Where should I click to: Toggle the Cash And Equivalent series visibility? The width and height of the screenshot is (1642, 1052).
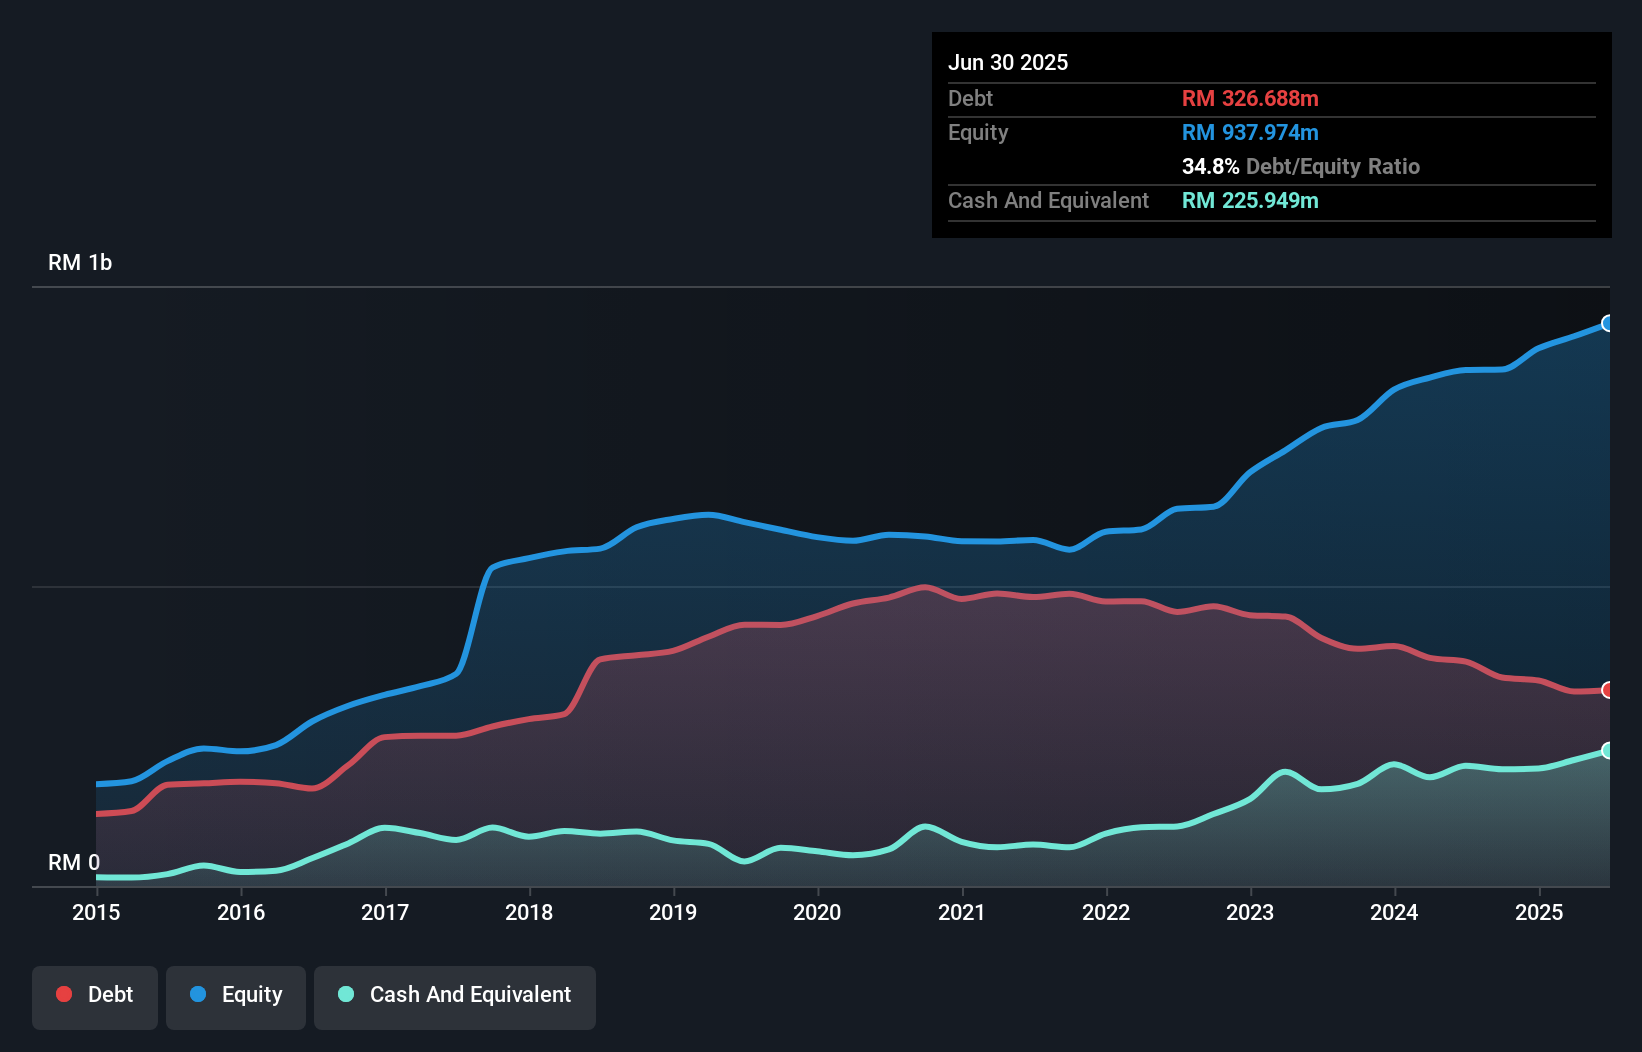(454, 995)
